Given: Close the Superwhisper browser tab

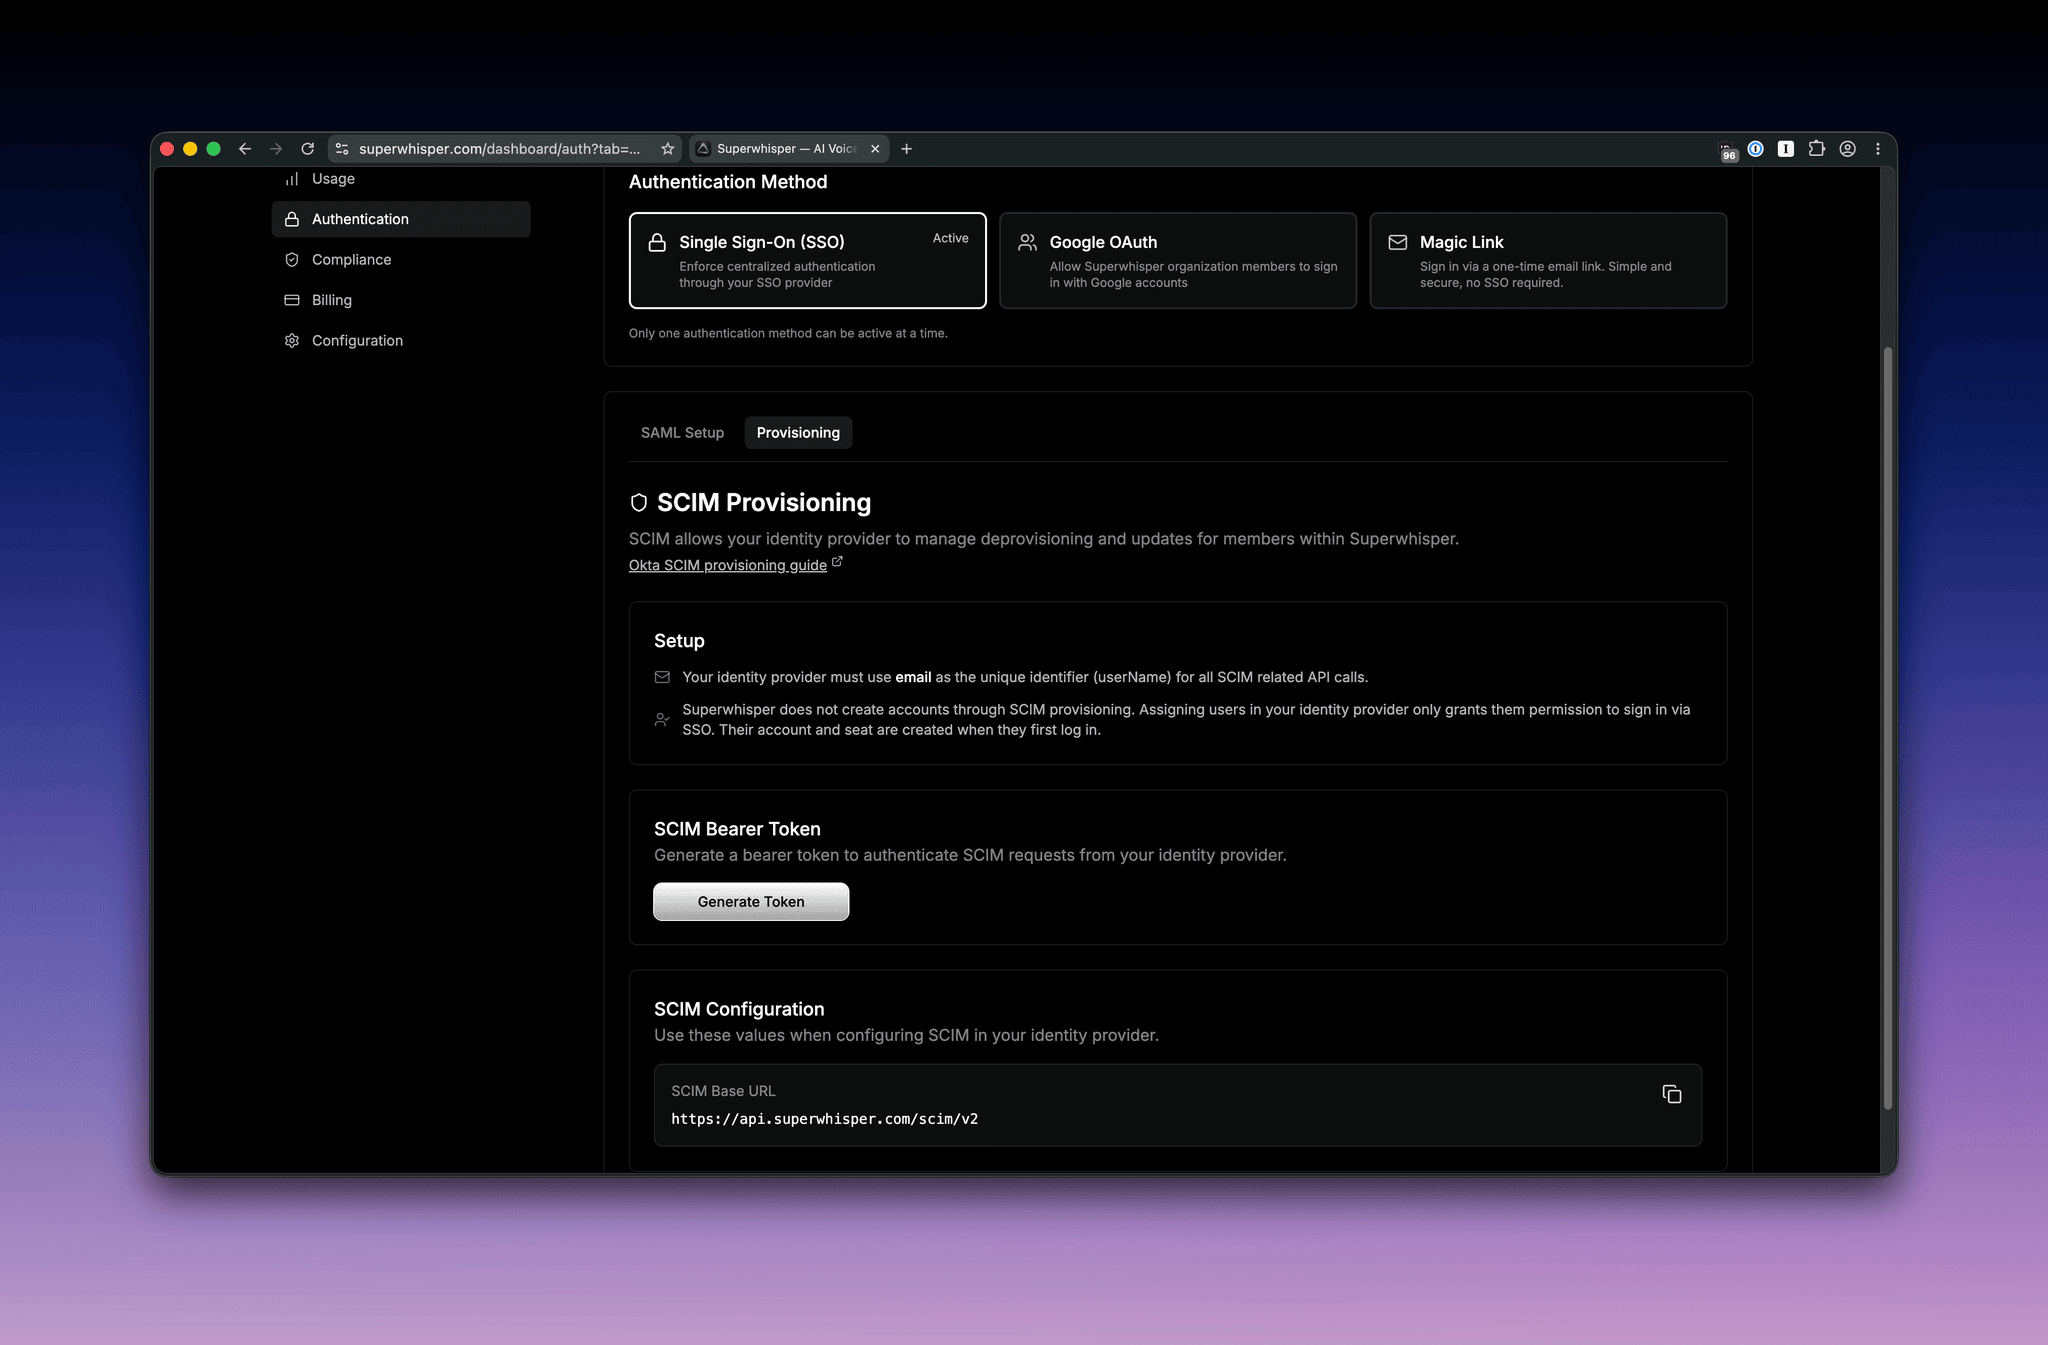Looking at the screenshot, I should click(875, 149).
